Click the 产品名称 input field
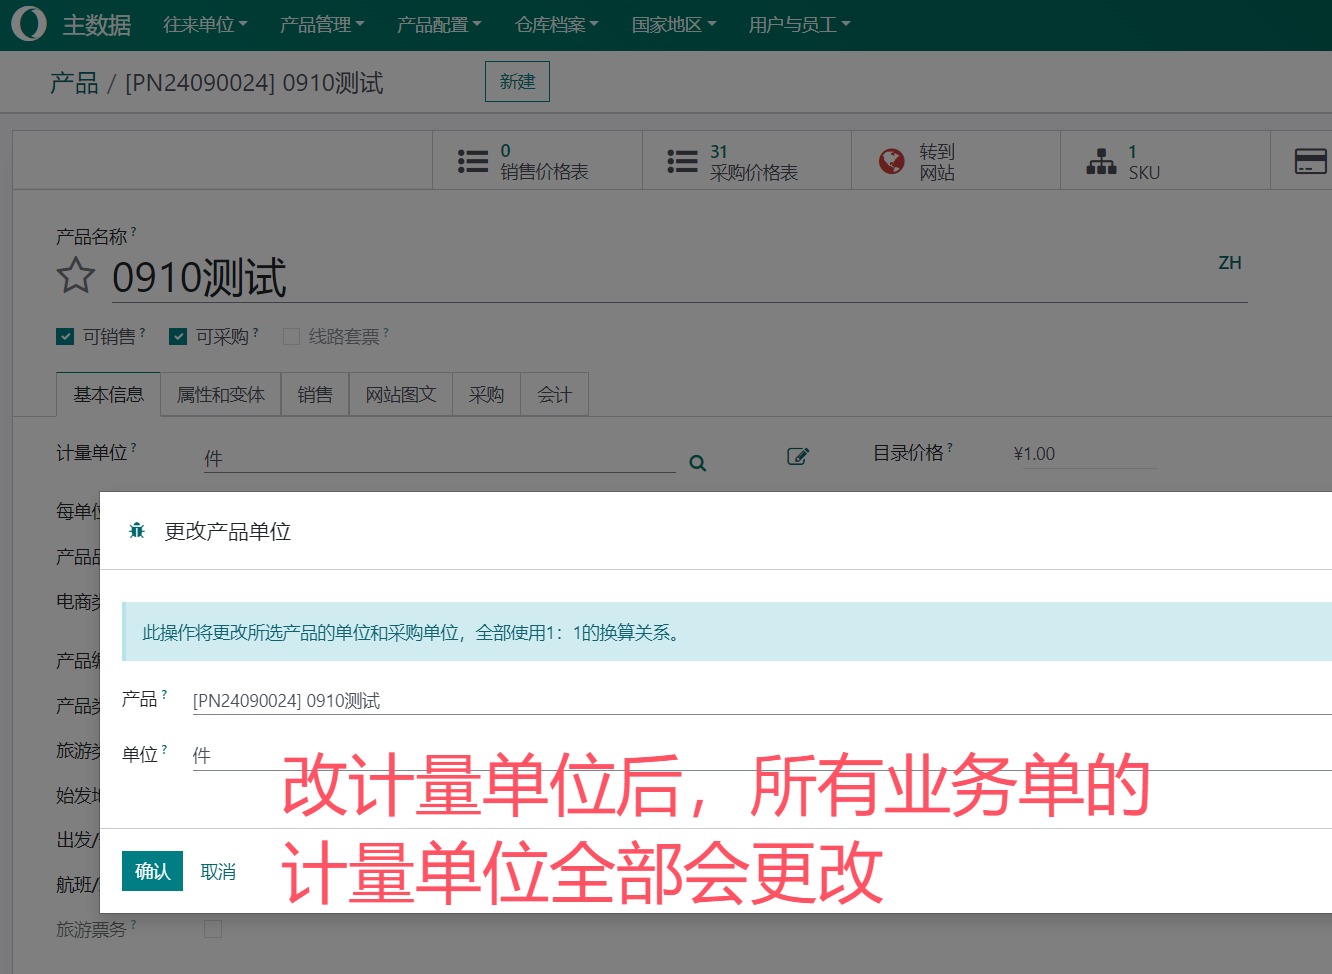Viewport: 1332px width, 974px height. coord(679,278)
